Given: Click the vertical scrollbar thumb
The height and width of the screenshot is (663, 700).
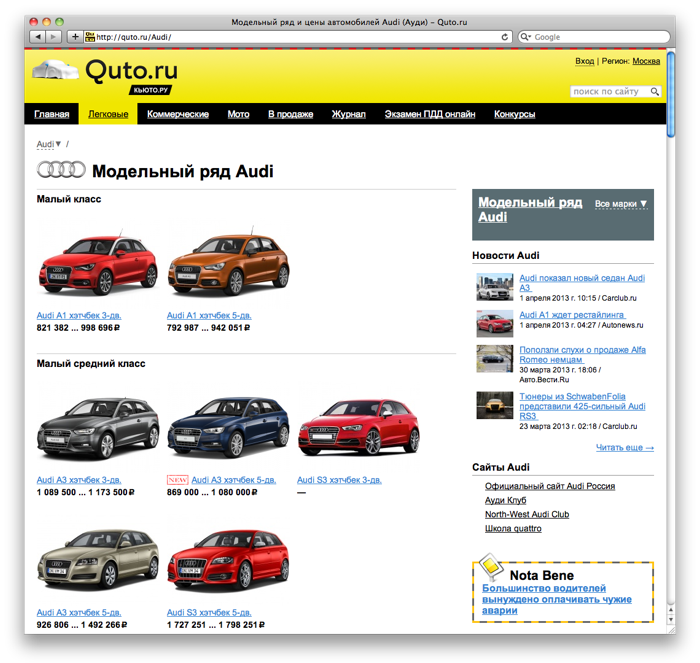Looking at the screenshot, I should point(671,95).
